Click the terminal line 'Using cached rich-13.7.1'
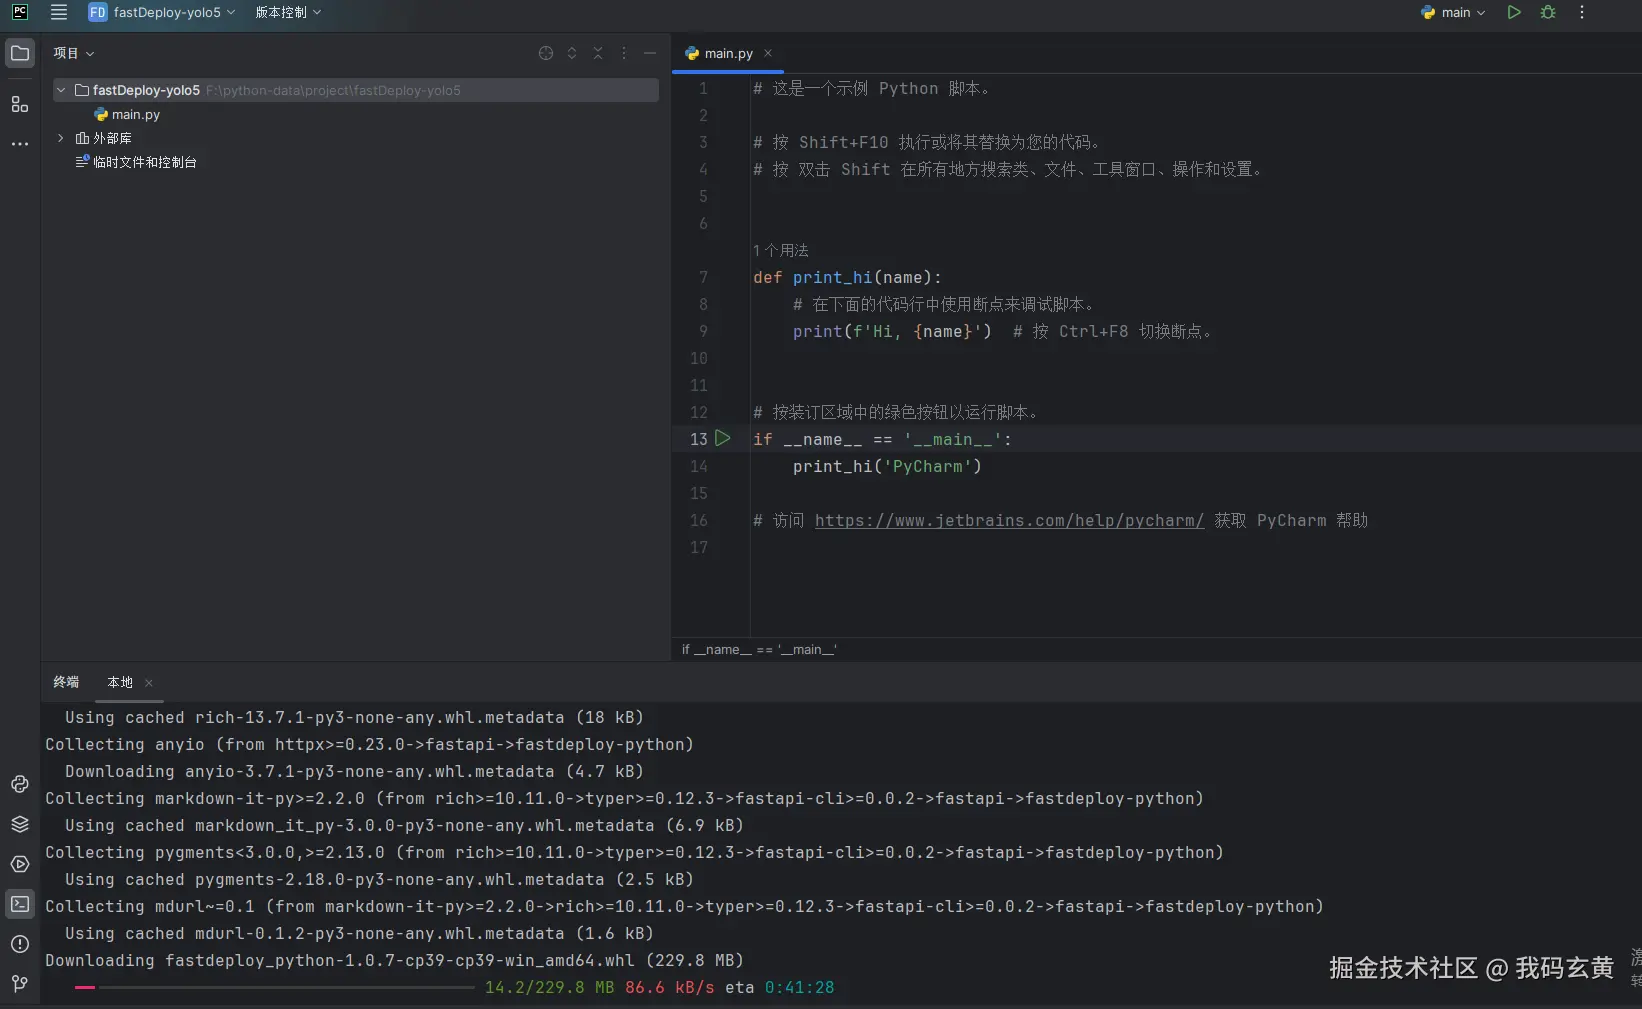 coord(354,717)
